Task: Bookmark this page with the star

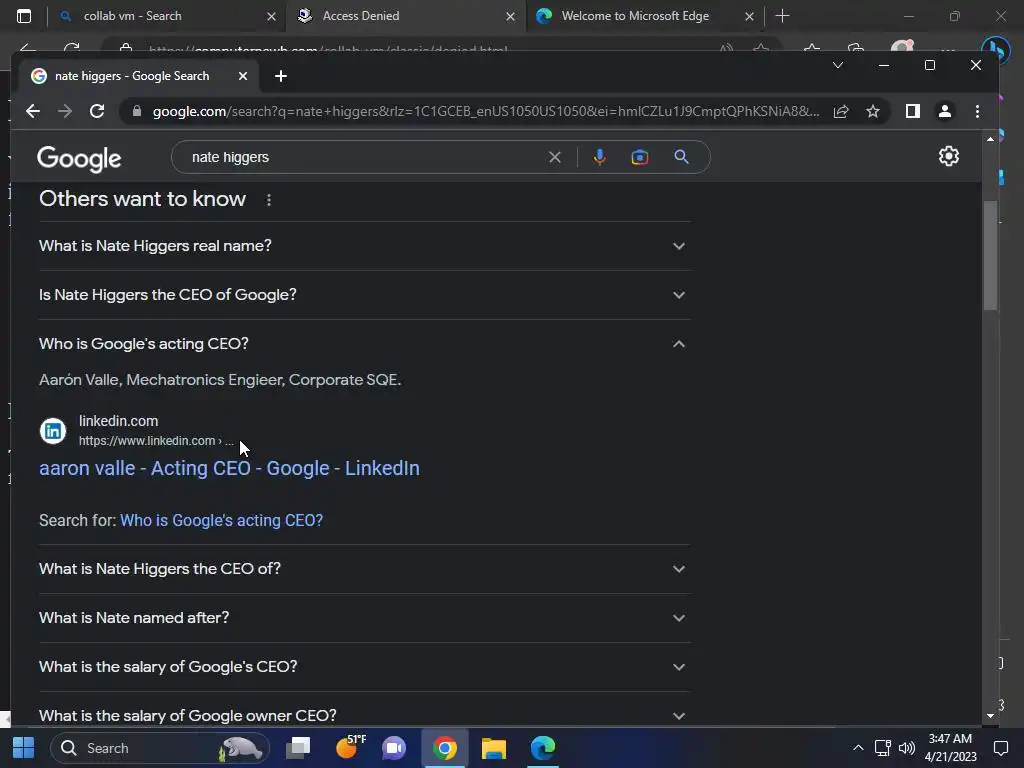Action: (872, 112)
